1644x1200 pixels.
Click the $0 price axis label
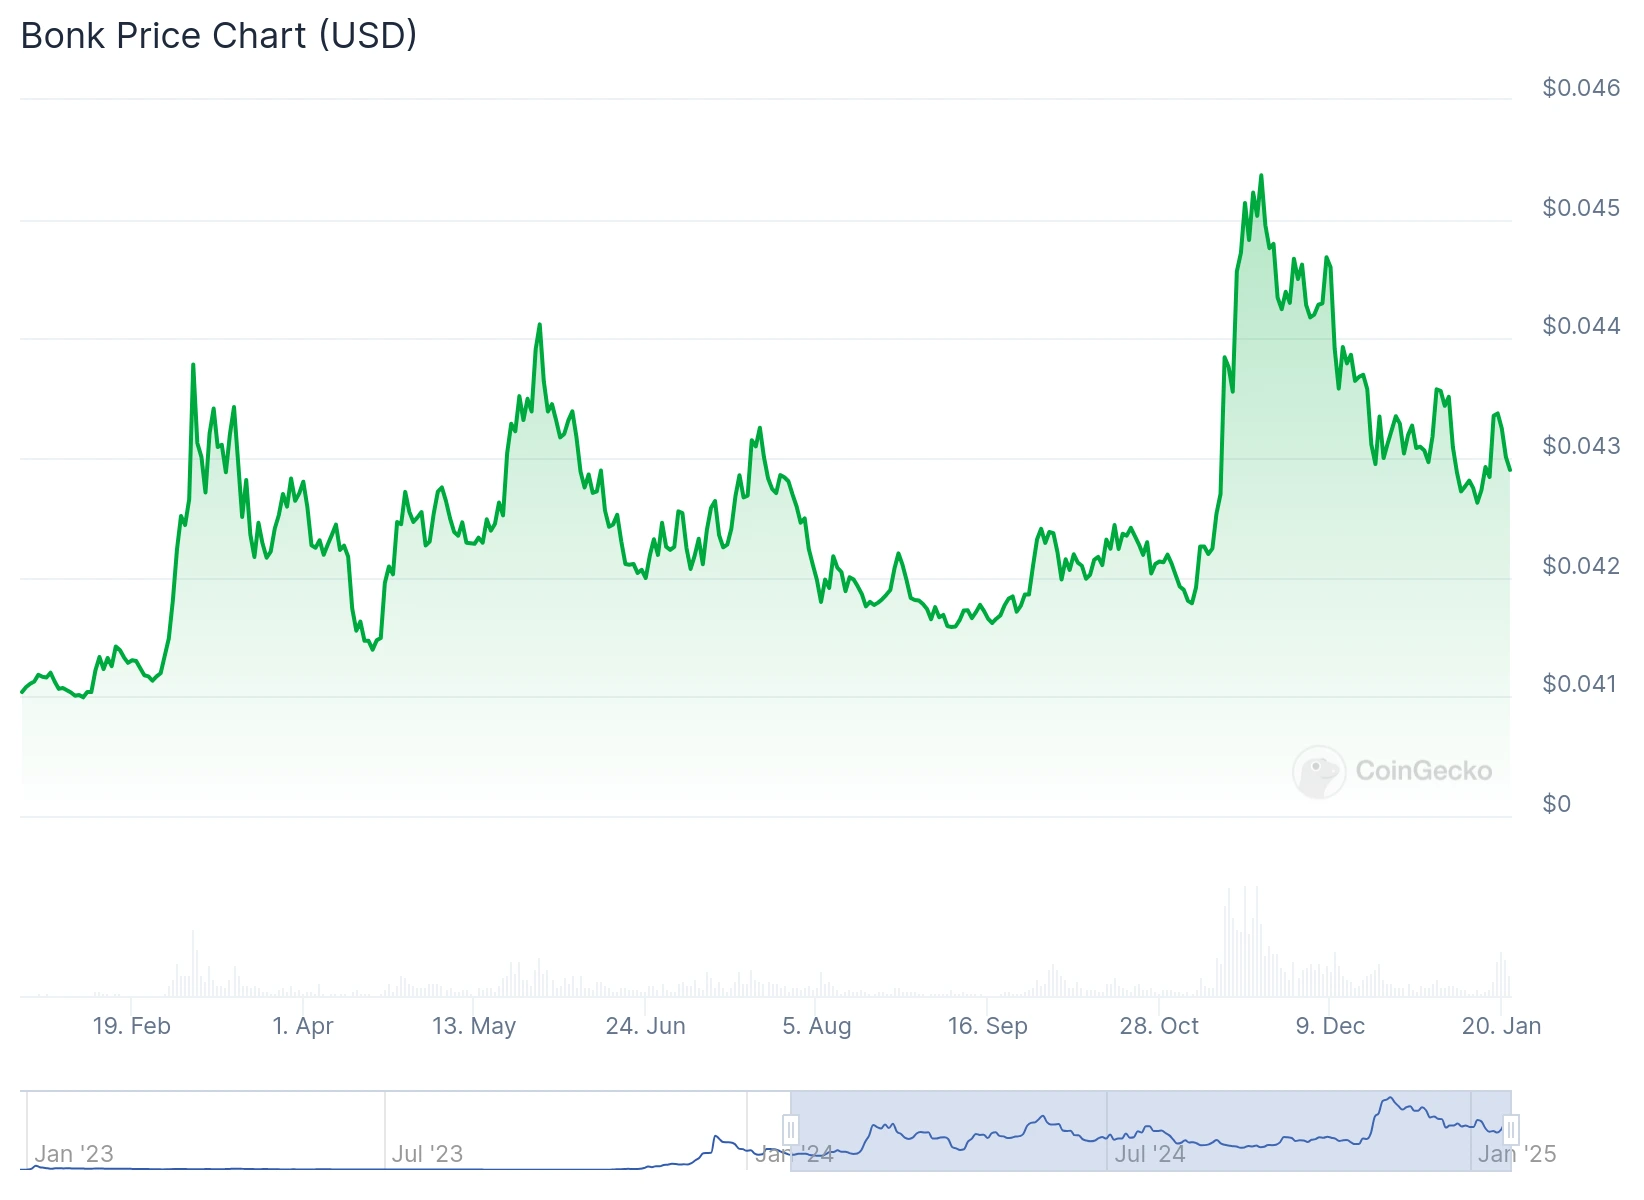[x=1557, y=804]
